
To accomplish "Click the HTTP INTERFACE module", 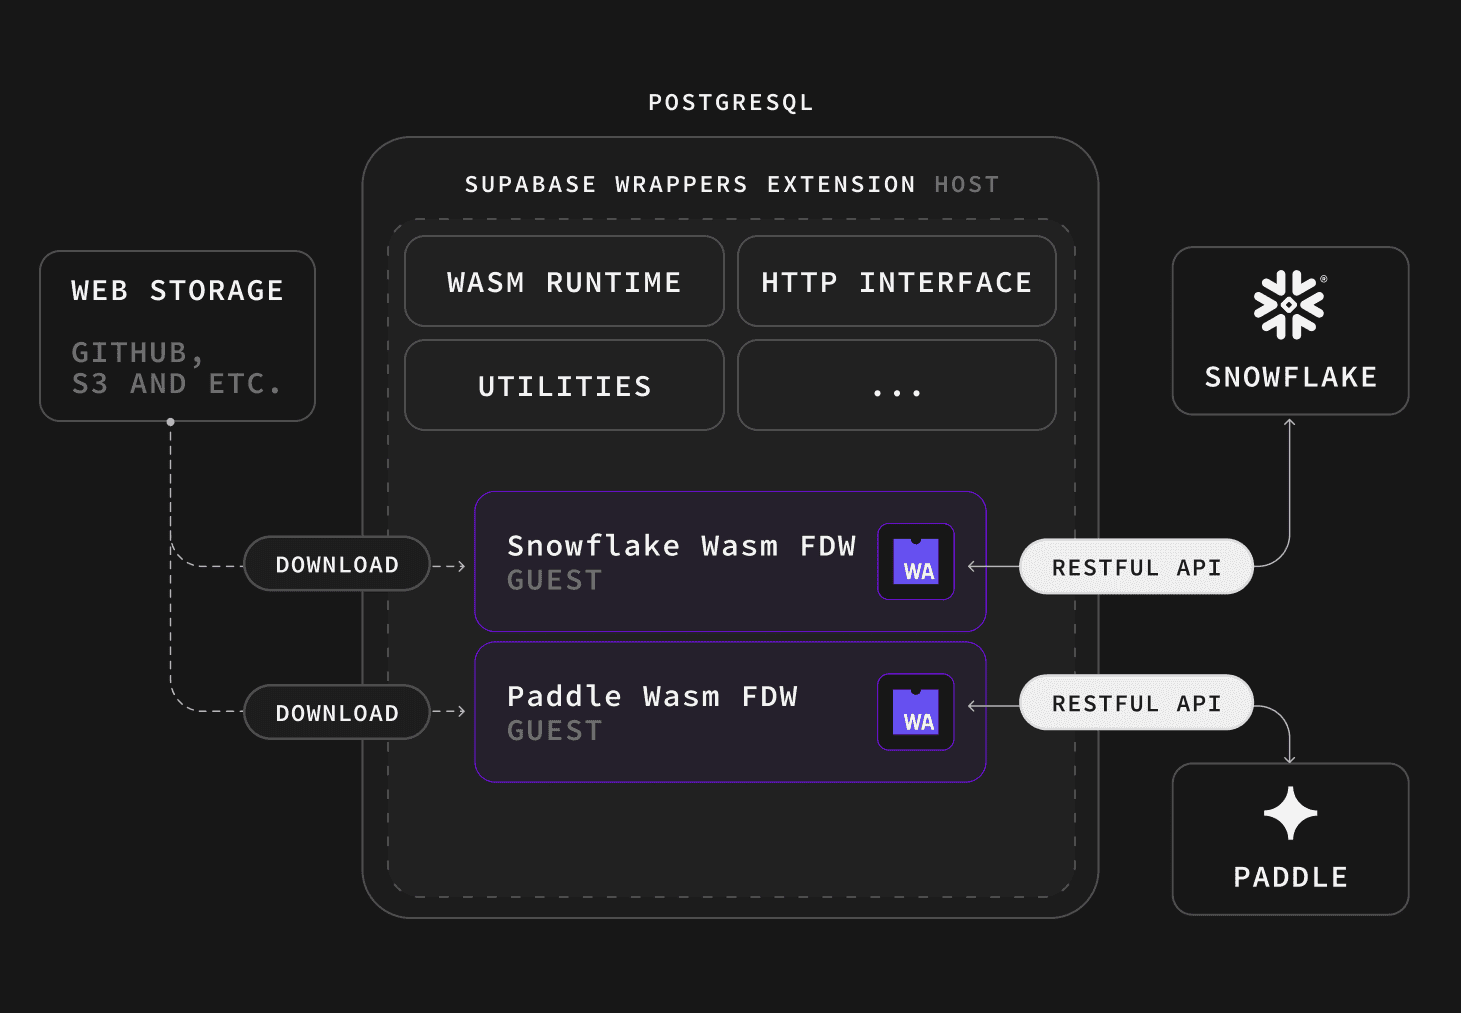I will coord(896,281).
